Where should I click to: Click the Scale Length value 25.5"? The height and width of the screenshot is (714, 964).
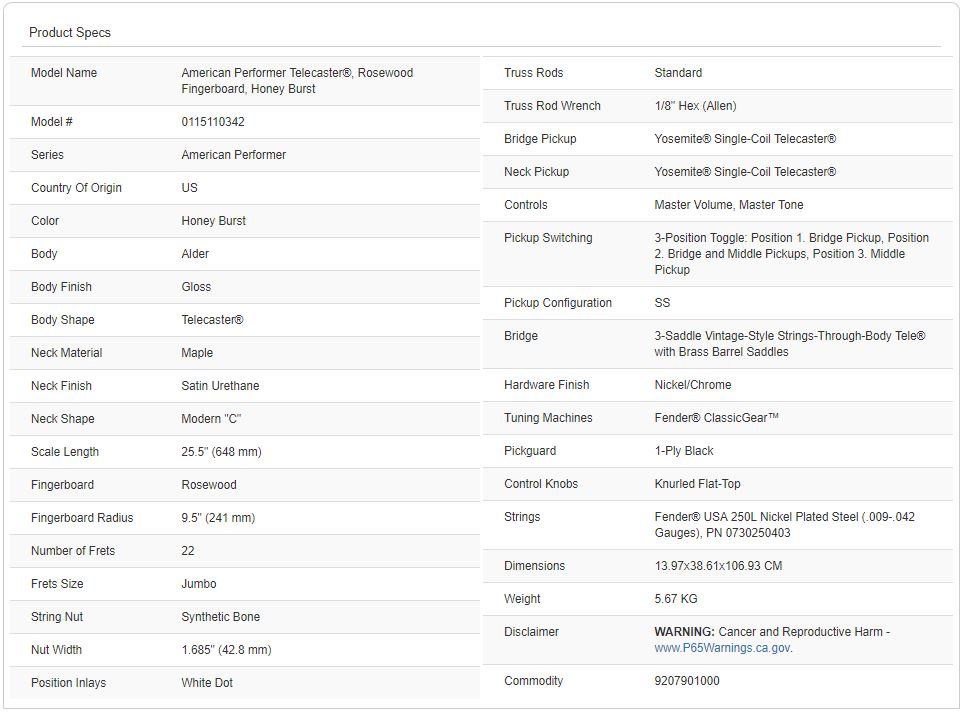click(x=221, y=452)
